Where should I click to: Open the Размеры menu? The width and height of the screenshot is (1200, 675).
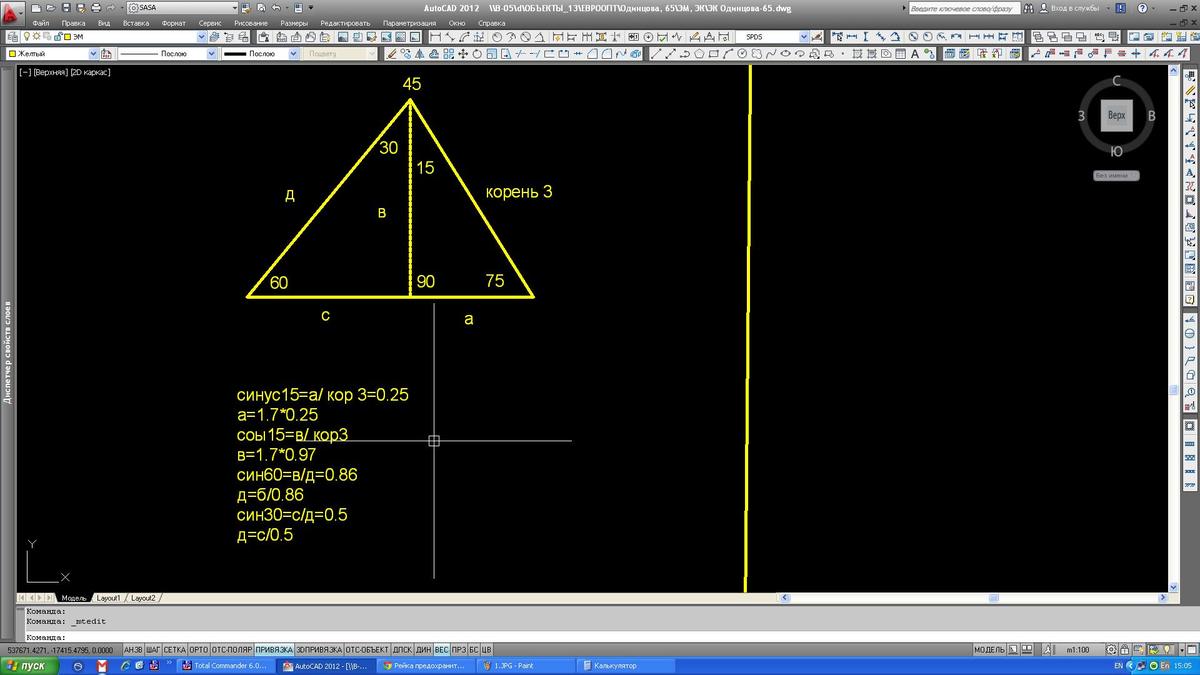[294, 22]
